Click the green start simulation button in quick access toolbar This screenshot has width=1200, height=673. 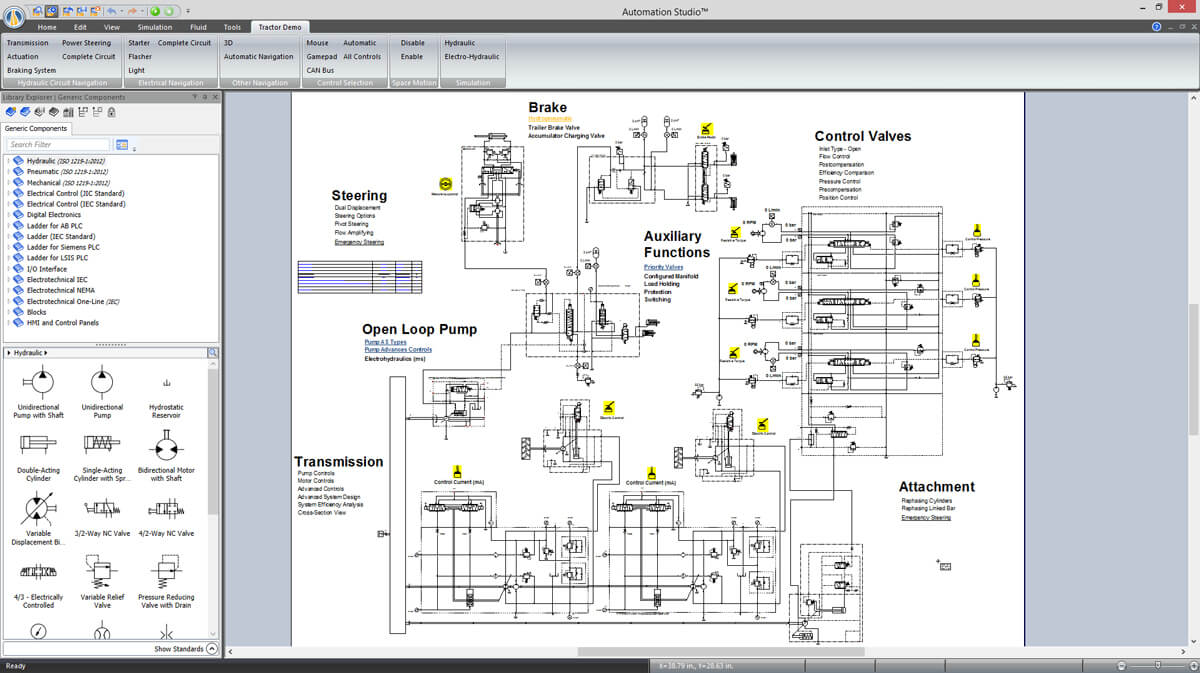pyautogui.click(x=156, y=10)
